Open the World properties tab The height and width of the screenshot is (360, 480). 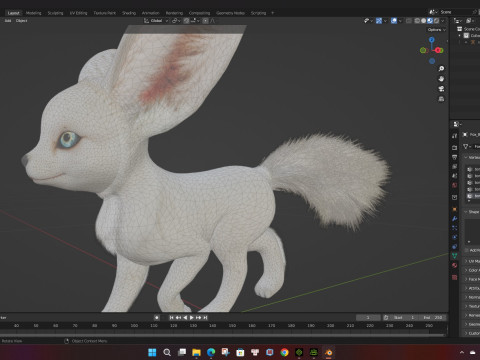click(x=455, y=185)
